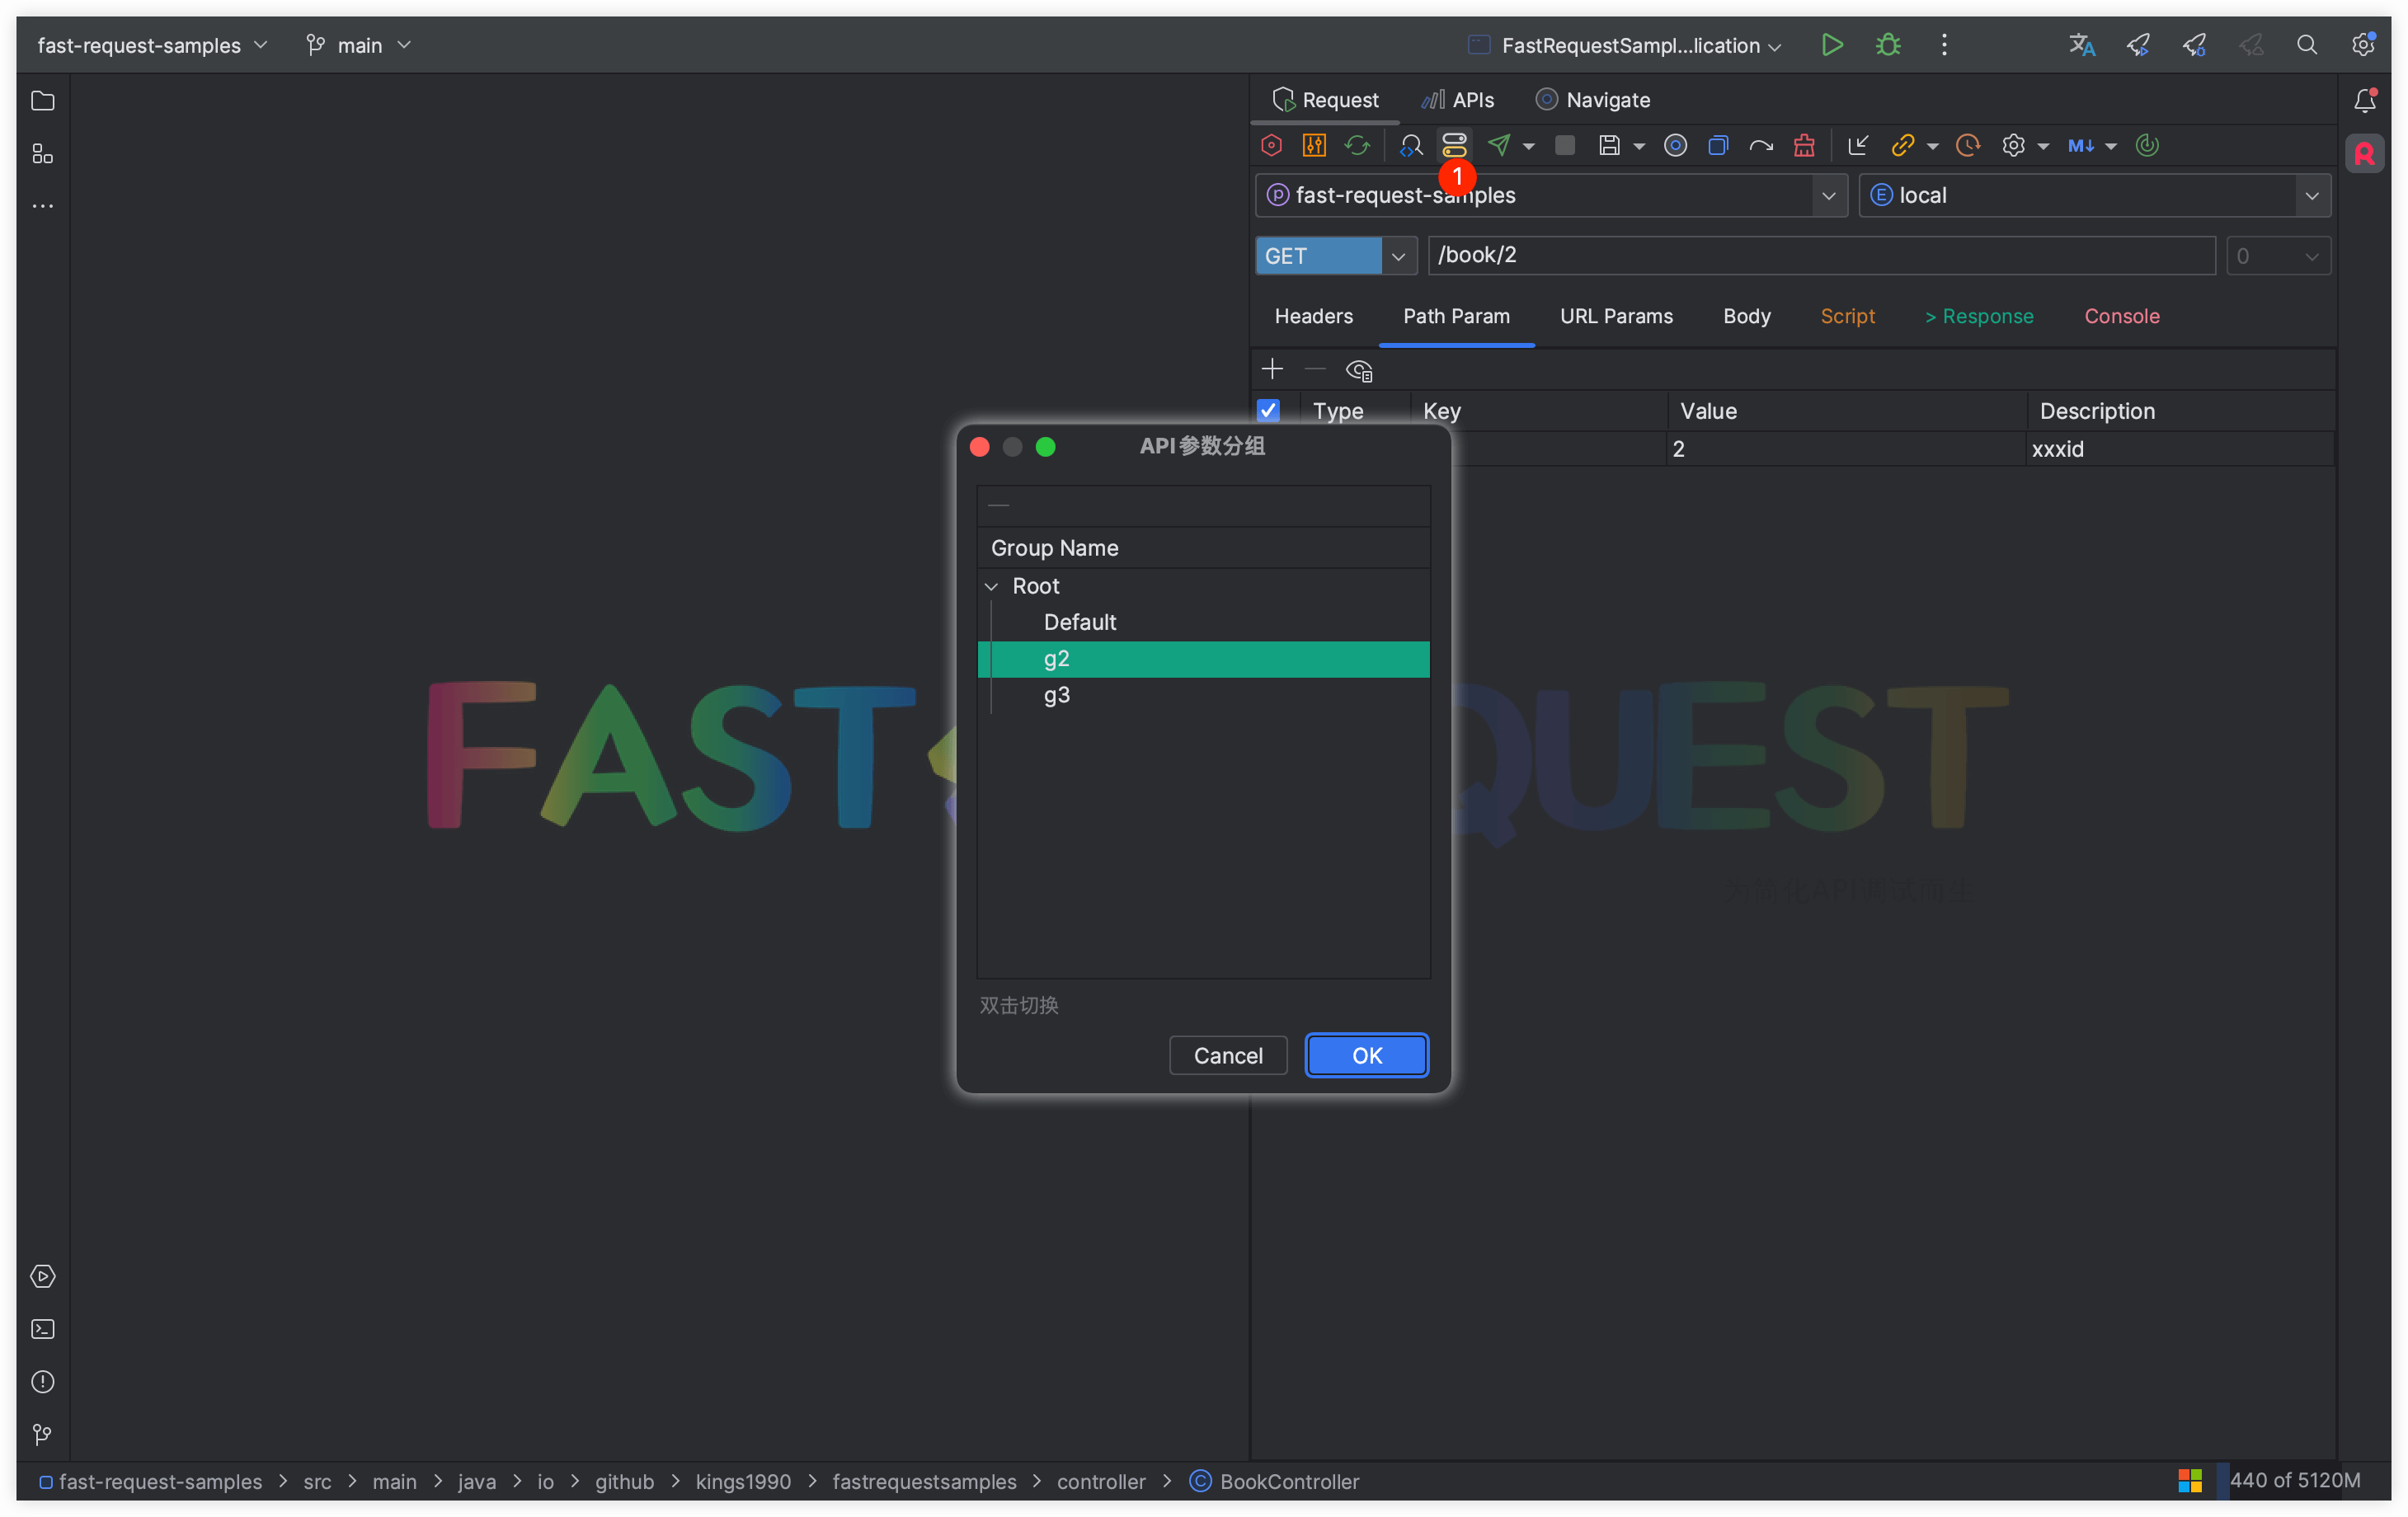Click the orange link chain icon
The width and height of the screenshot is (2408, 1517).
click(1902, 146)
